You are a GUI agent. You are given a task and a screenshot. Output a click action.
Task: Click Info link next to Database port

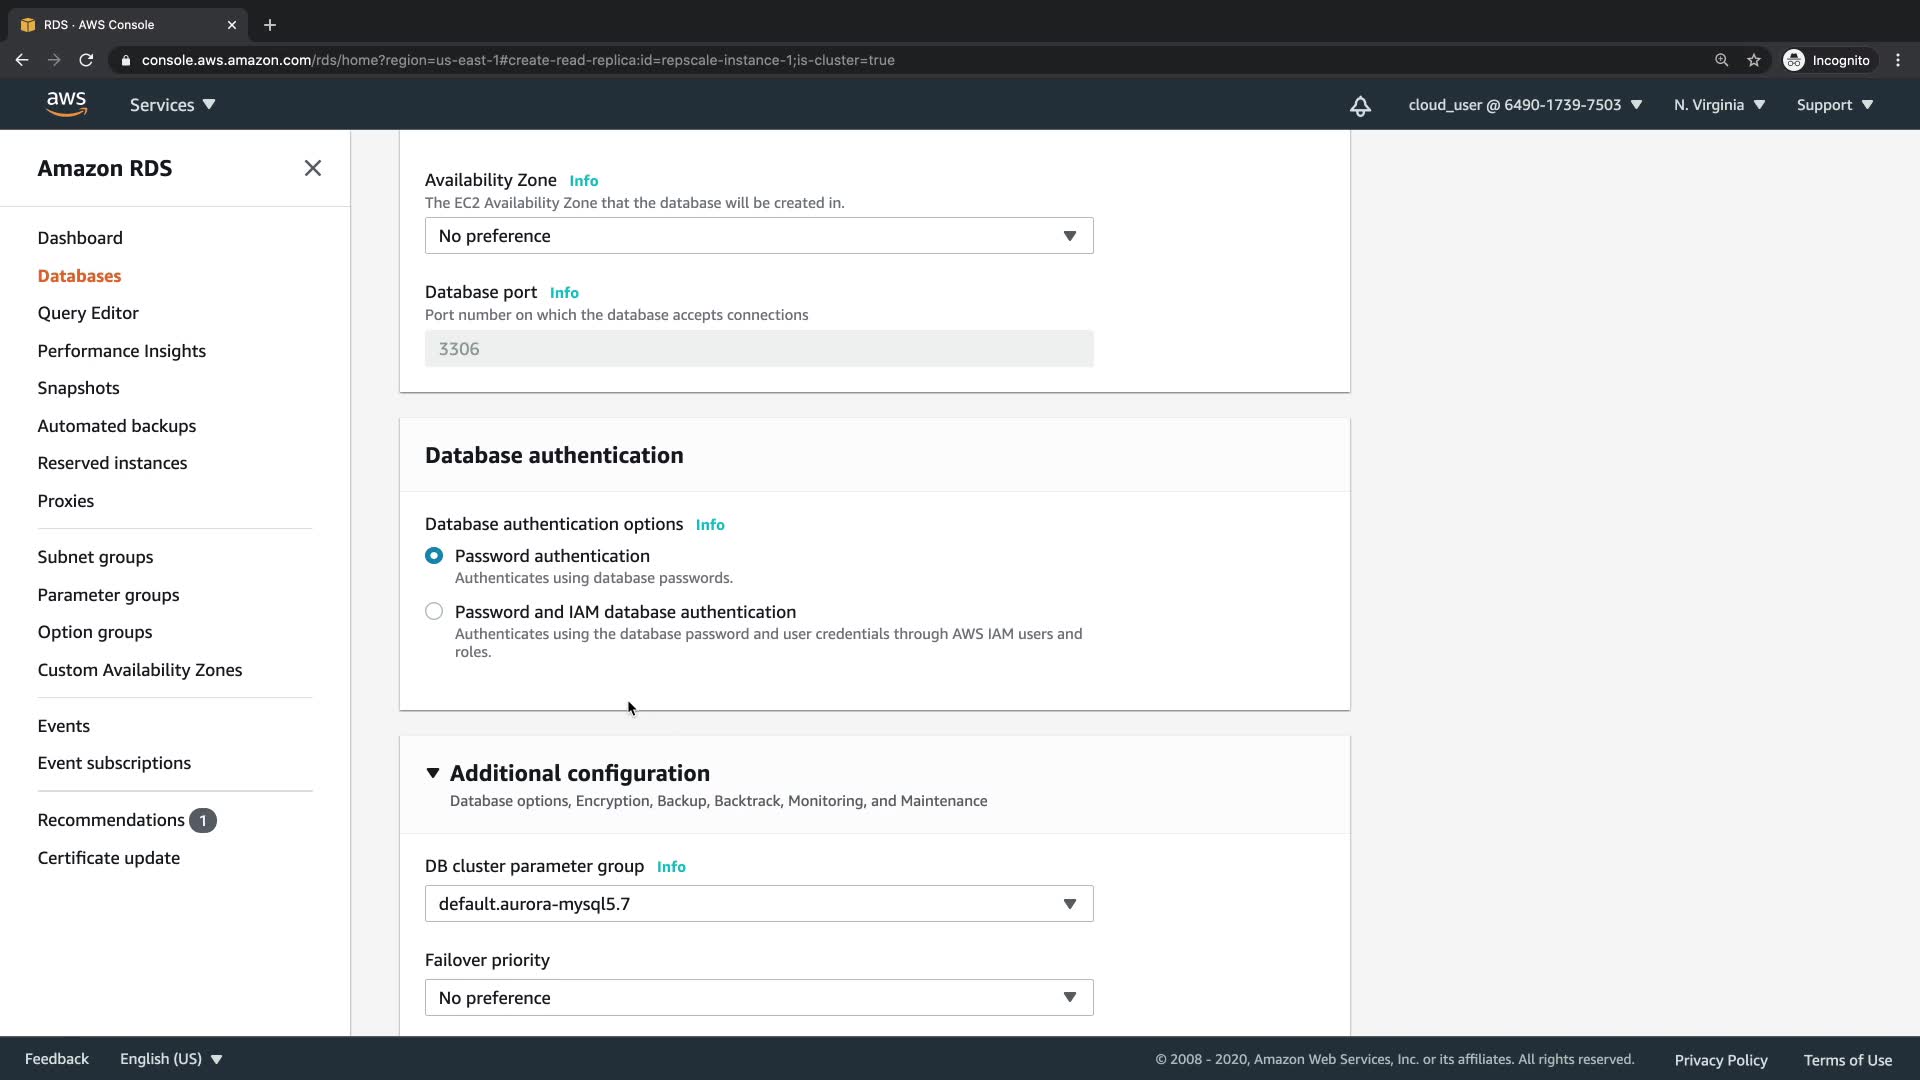point(564,293)
